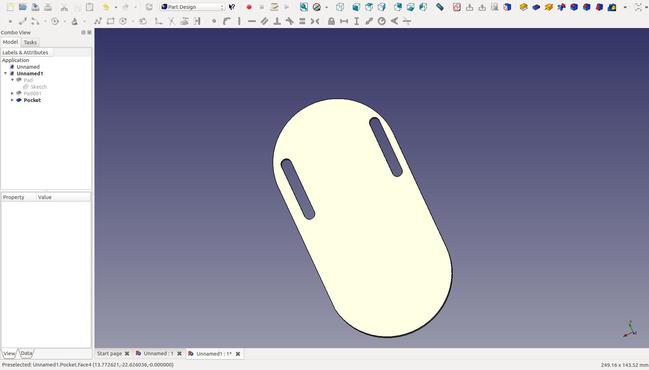Save the document with the Save icon

36,7
